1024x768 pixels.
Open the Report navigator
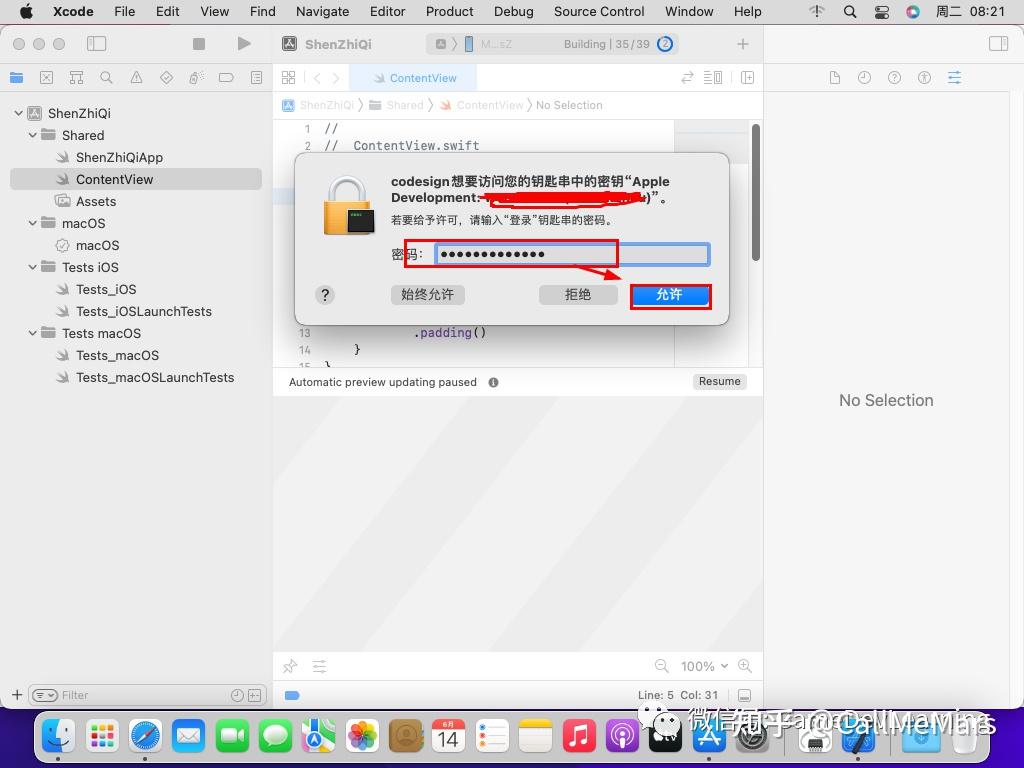[x=257, y=78]
